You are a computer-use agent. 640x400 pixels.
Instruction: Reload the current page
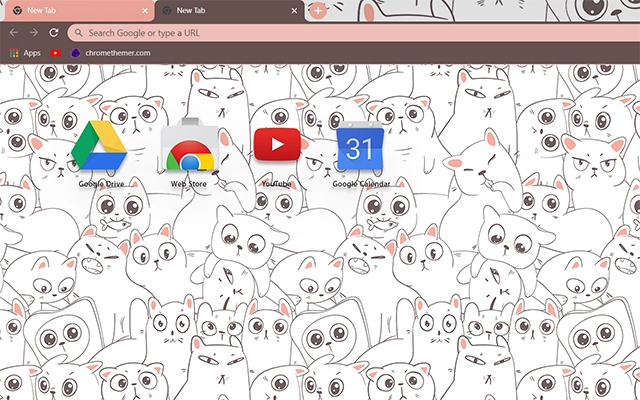pyautogui.click(x=53, y=33)
